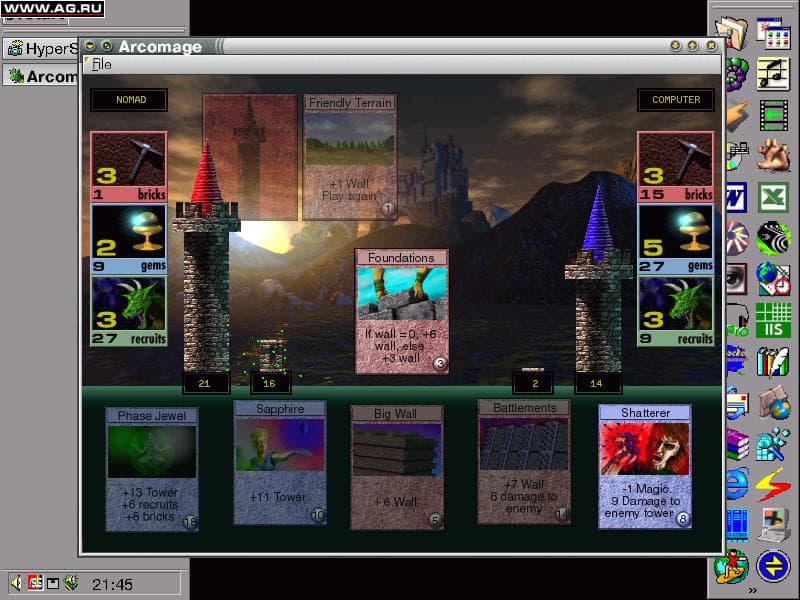The height and width of the screenshot is (600, 800).
Task: Open the computer monitor icon
Action: pos(773,526)
